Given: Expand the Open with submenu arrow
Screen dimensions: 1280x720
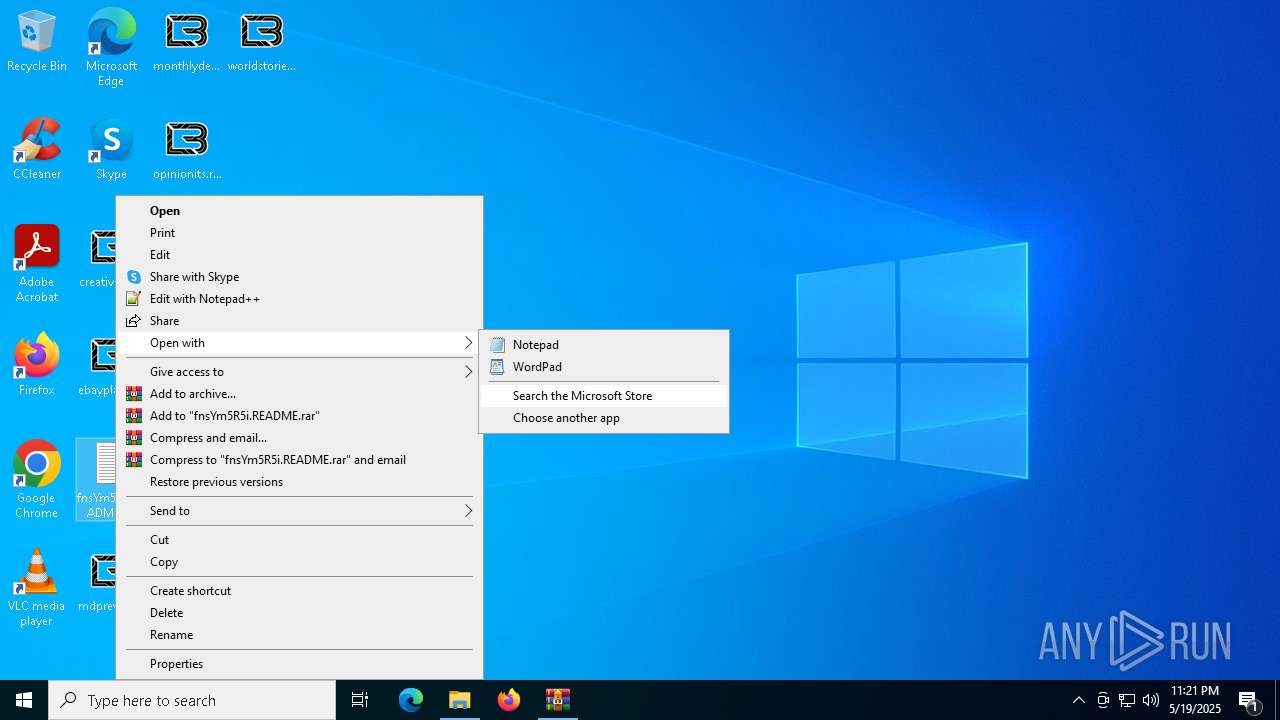Looking at the screenshot, I should click(x=468, y=343).
